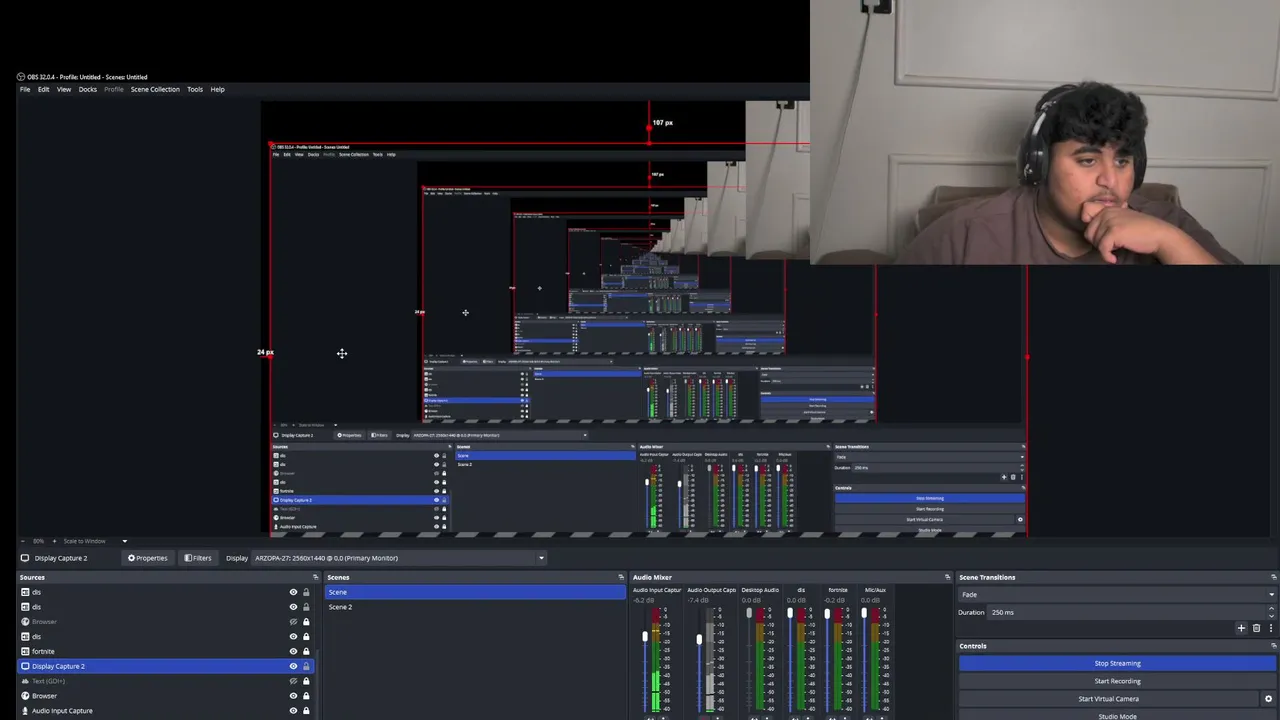Screen dimensions: 1280x720
Task: Click the Start Recording button
Action: (x=1117, y=681)
